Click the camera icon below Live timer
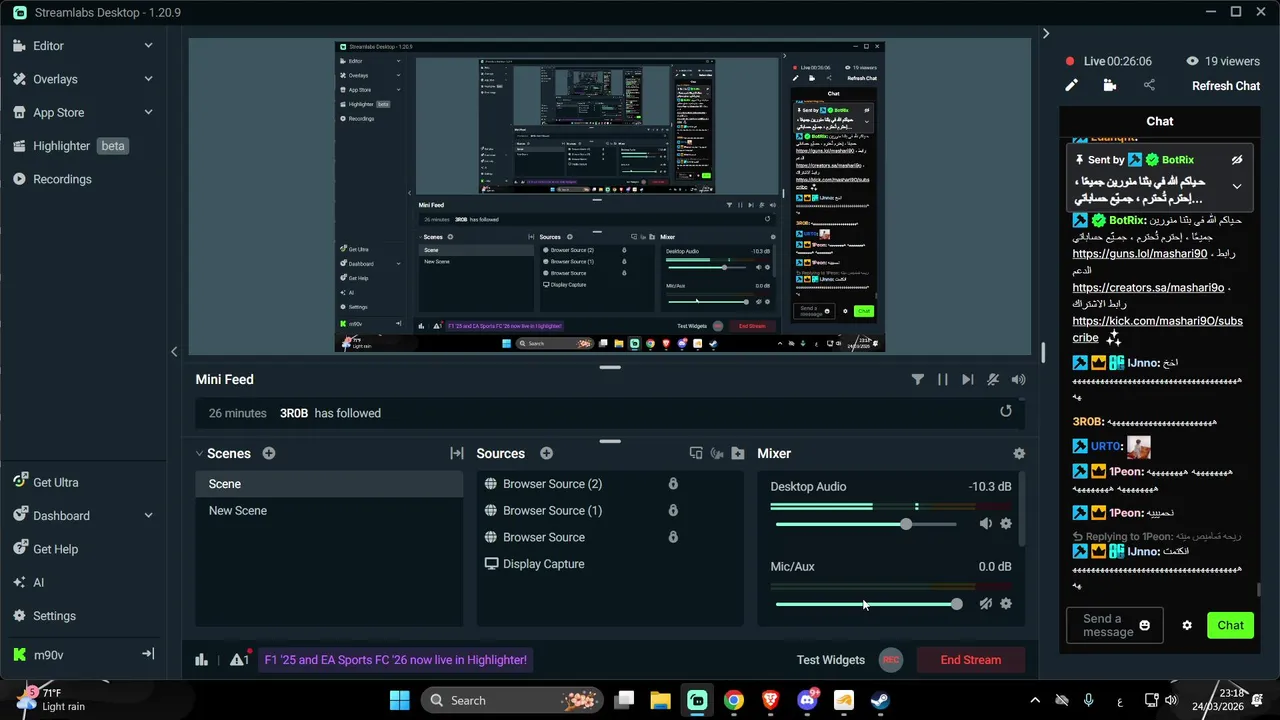This screenshot has height=720, width=1280. [x=1109, y=85]
